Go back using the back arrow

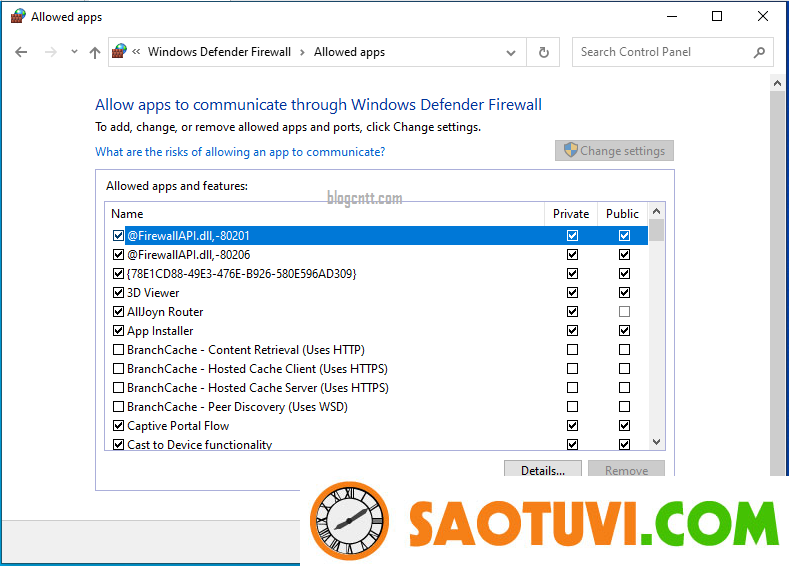(x=21, y=52)
